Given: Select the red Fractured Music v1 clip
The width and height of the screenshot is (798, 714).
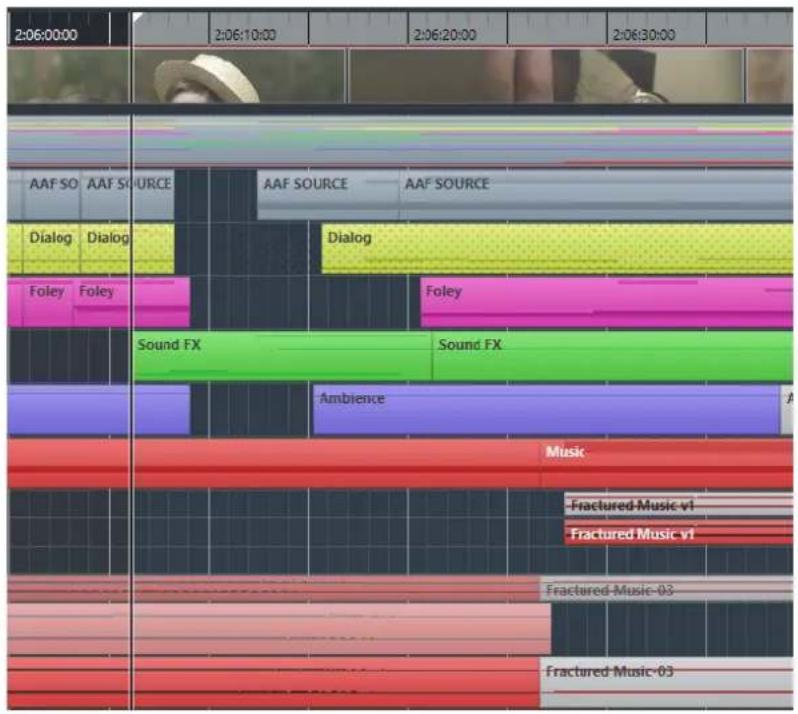Looking at the screenshot, I should click(x=679, y=534).
